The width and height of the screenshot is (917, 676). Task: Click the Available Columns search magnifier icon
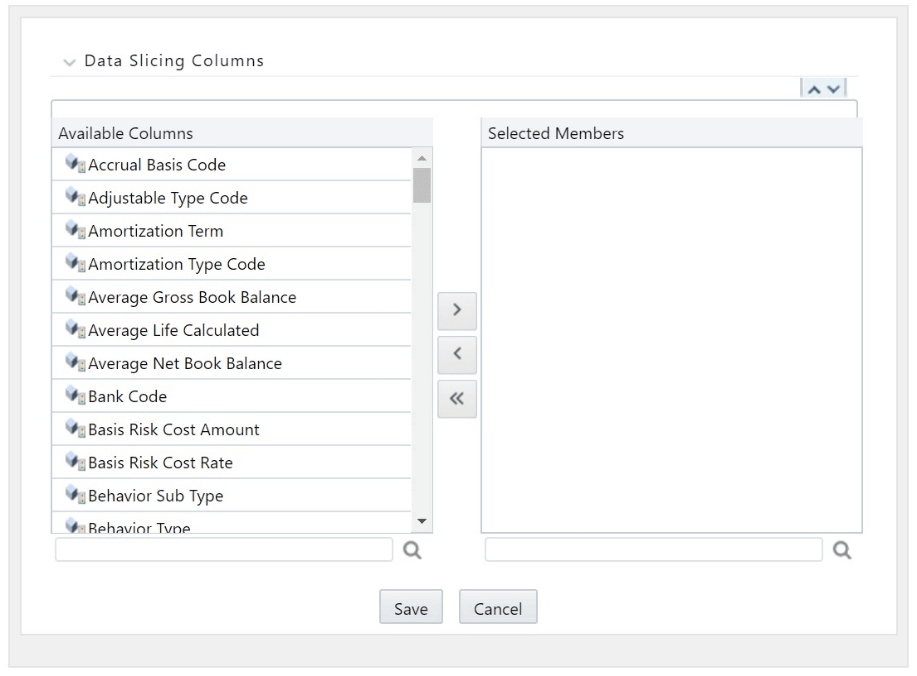click(x=412, y=550)
